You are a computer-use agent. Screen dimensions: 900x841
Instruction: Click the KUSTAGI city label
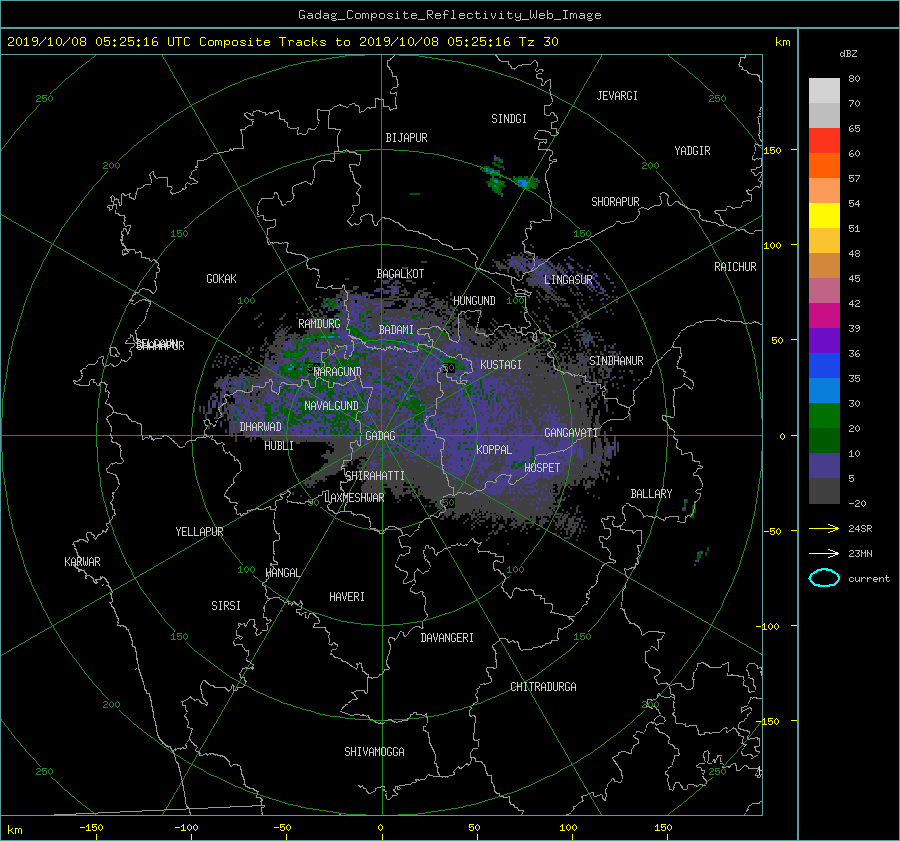(501, 365)
